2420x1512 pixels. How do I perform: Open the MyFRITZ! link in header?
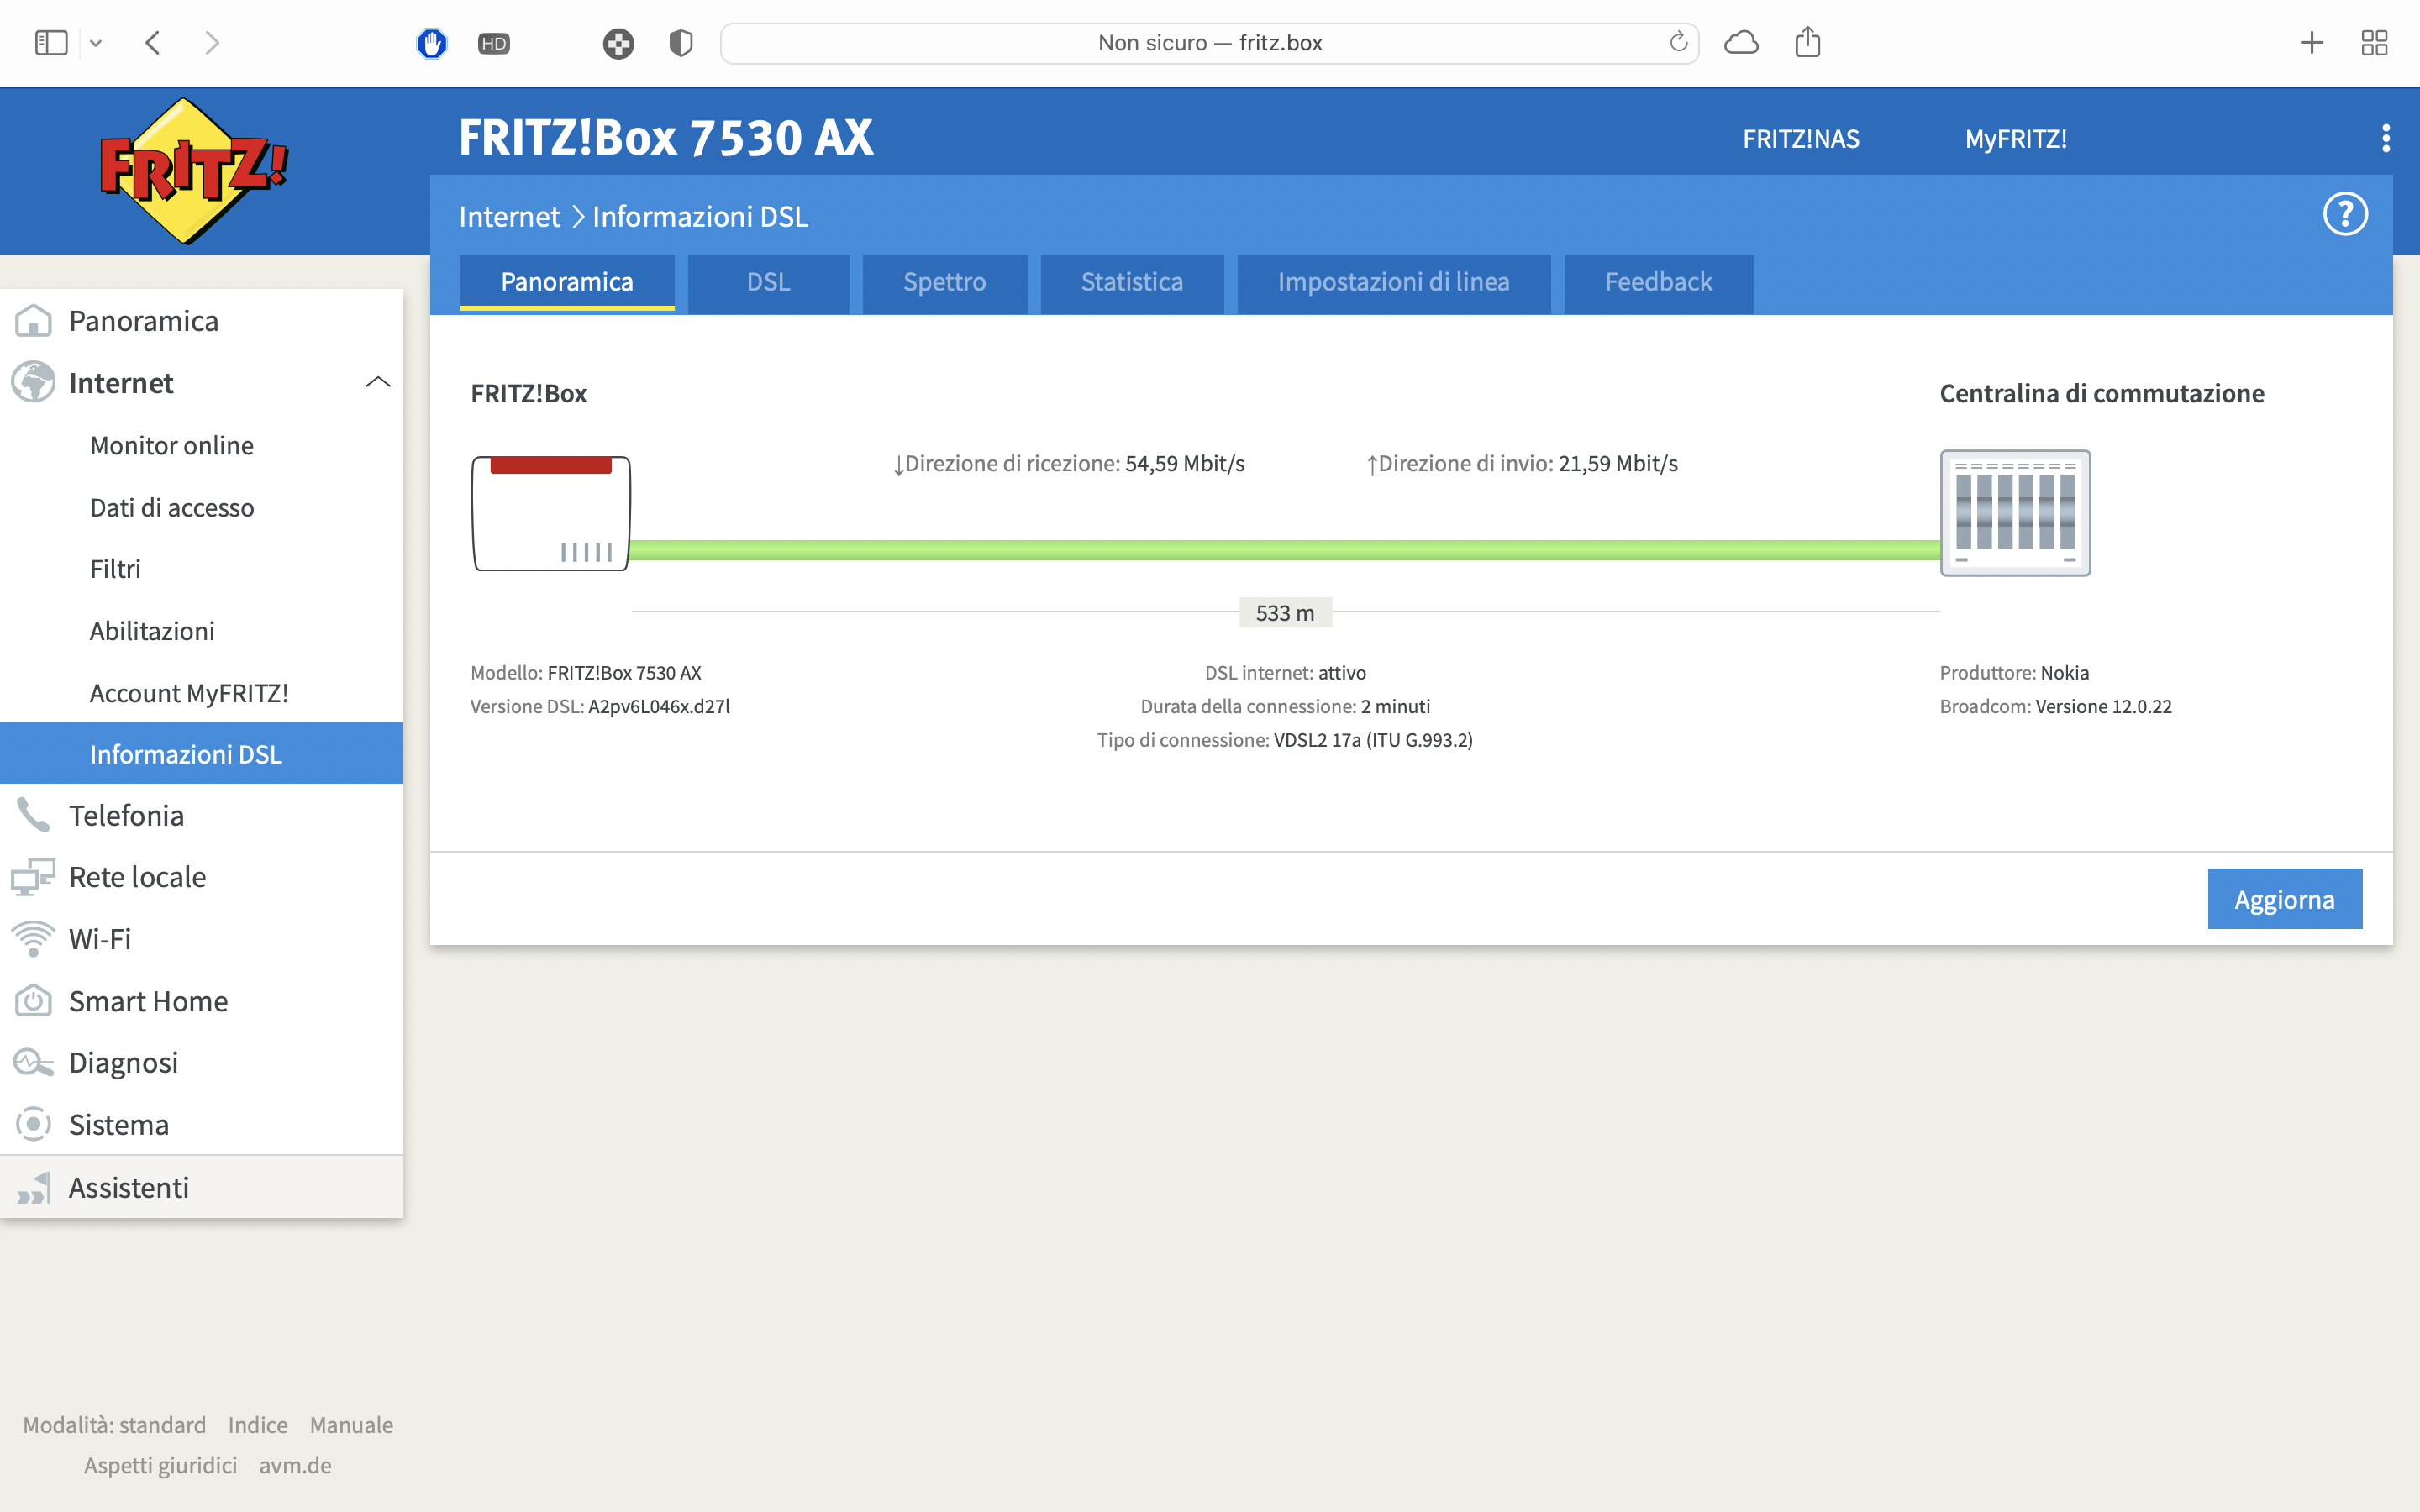[x=2015, y=139]
